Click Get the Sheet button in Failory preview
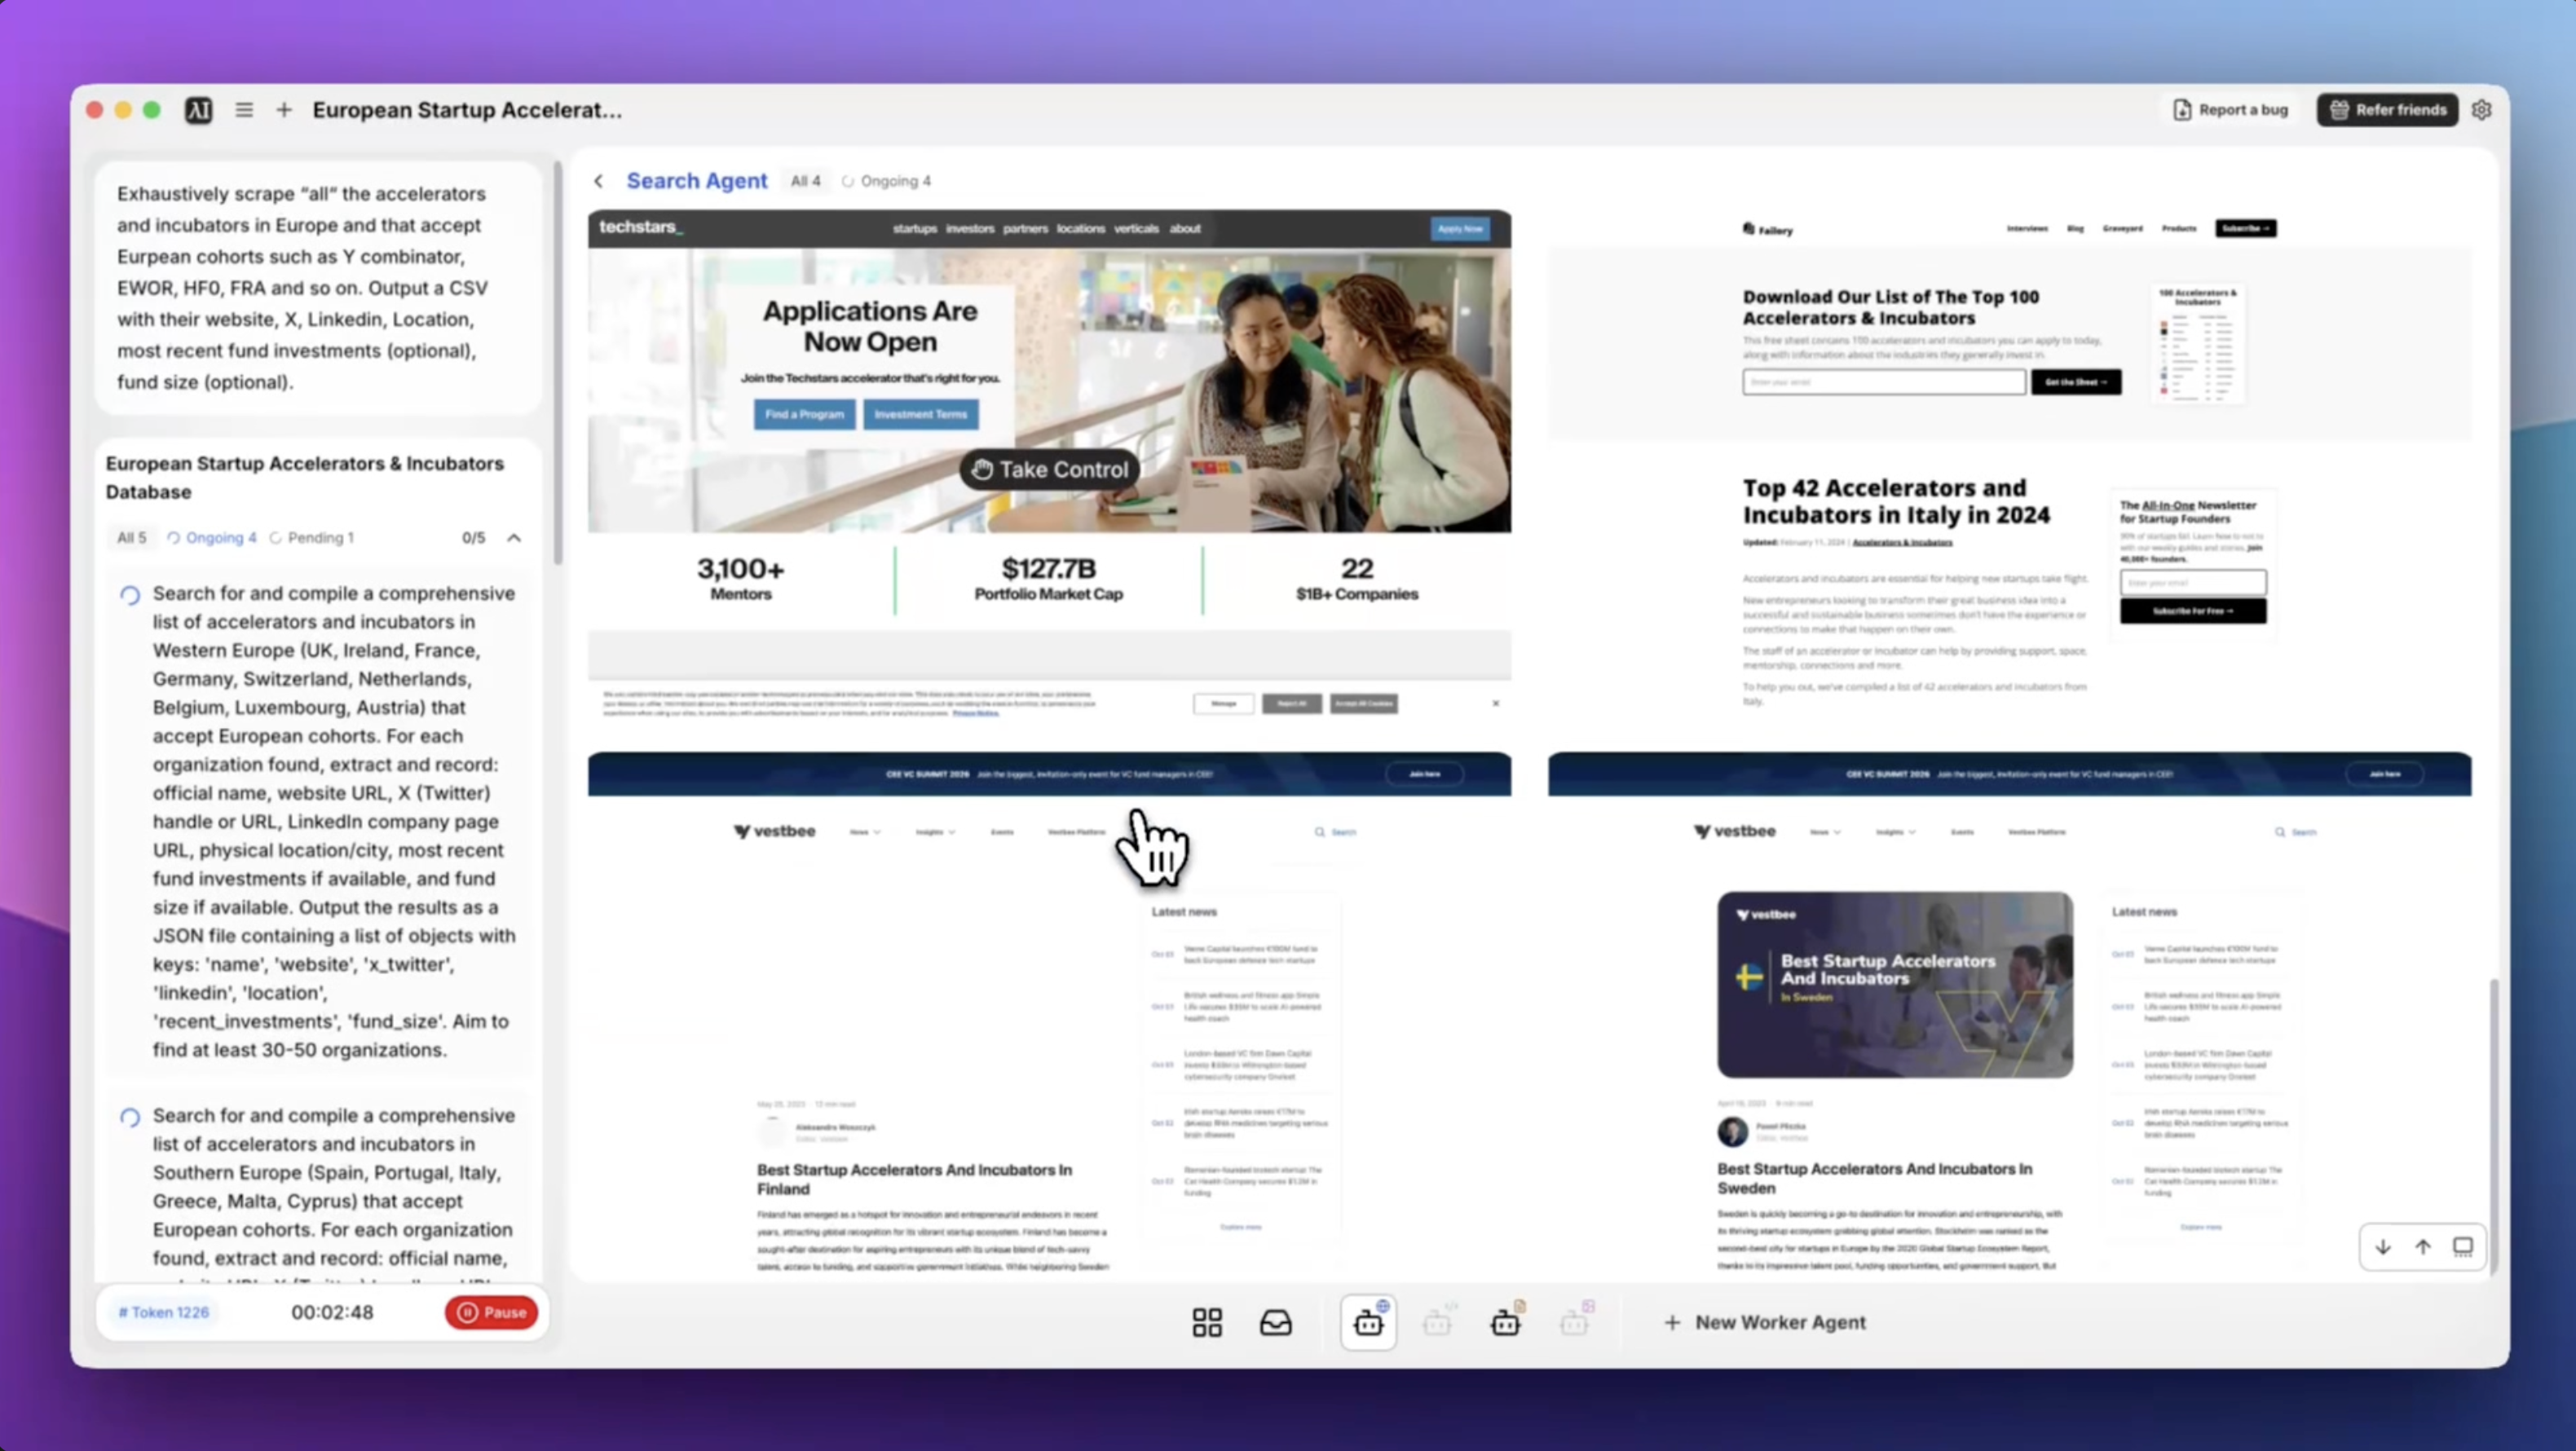This screenshot has height=1451, width=2576. 2076,382
